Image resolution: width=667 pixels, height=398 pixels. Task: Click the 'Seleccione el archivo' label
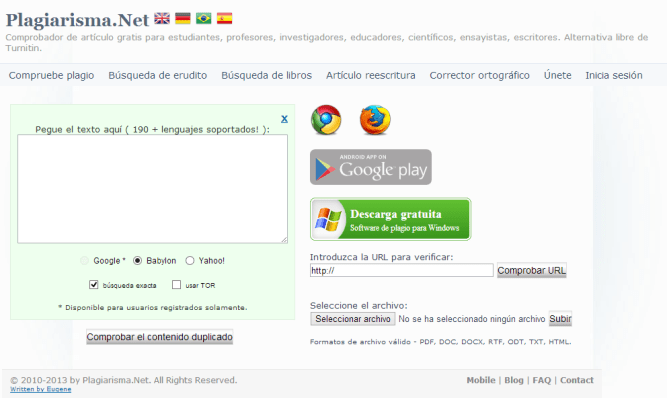tap(359, 306)
